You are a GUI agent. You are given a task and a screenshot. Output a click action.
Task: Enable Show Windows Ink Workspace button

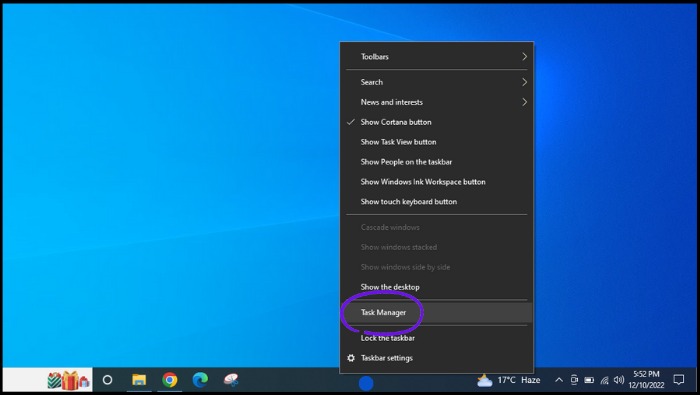coord(437,182)
